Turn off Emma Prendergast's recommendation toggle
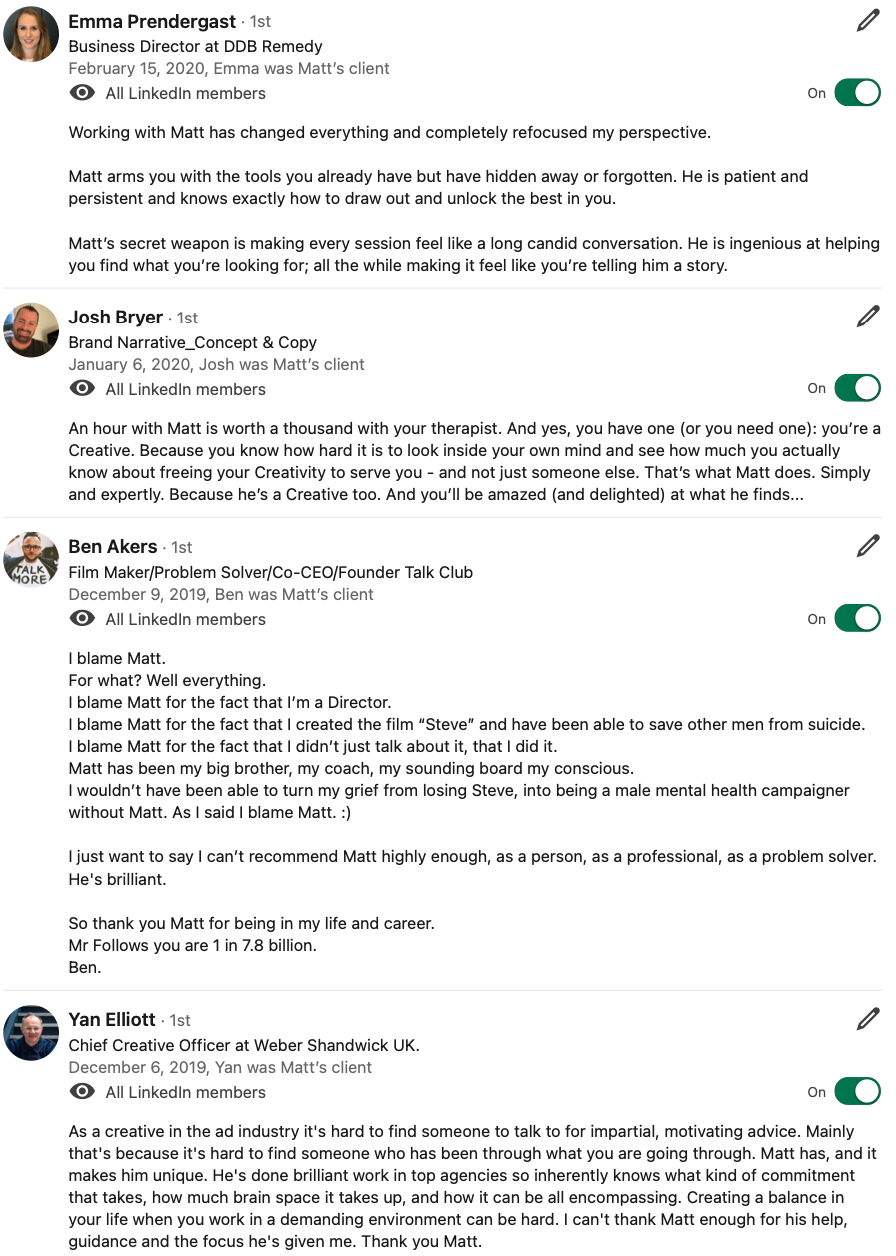Screen dimensions: 896x1256 pyautogui.click(x=857, y=93)
